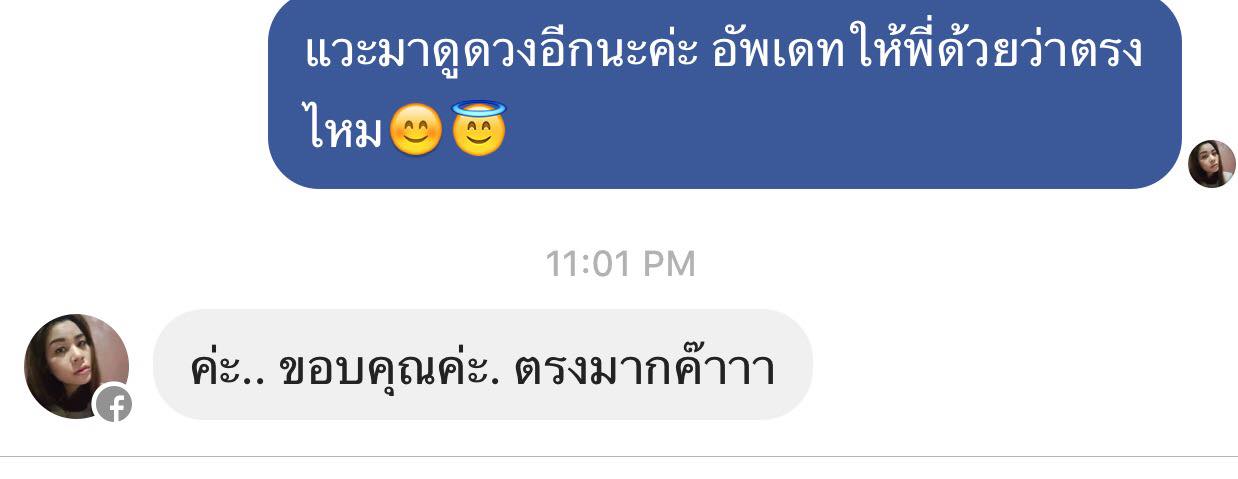Select the gray received message bubble
This screenshot has height=479, width=1238.
pos(483,364)
